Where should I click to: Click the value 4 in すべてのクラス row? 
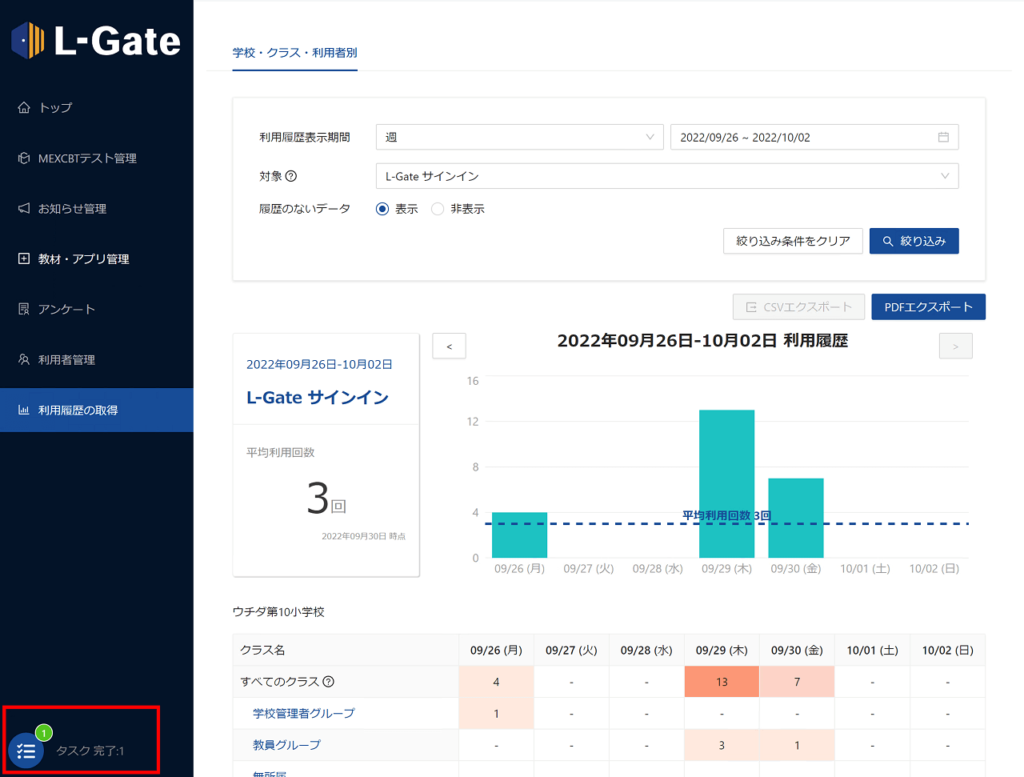pos(496,682)
